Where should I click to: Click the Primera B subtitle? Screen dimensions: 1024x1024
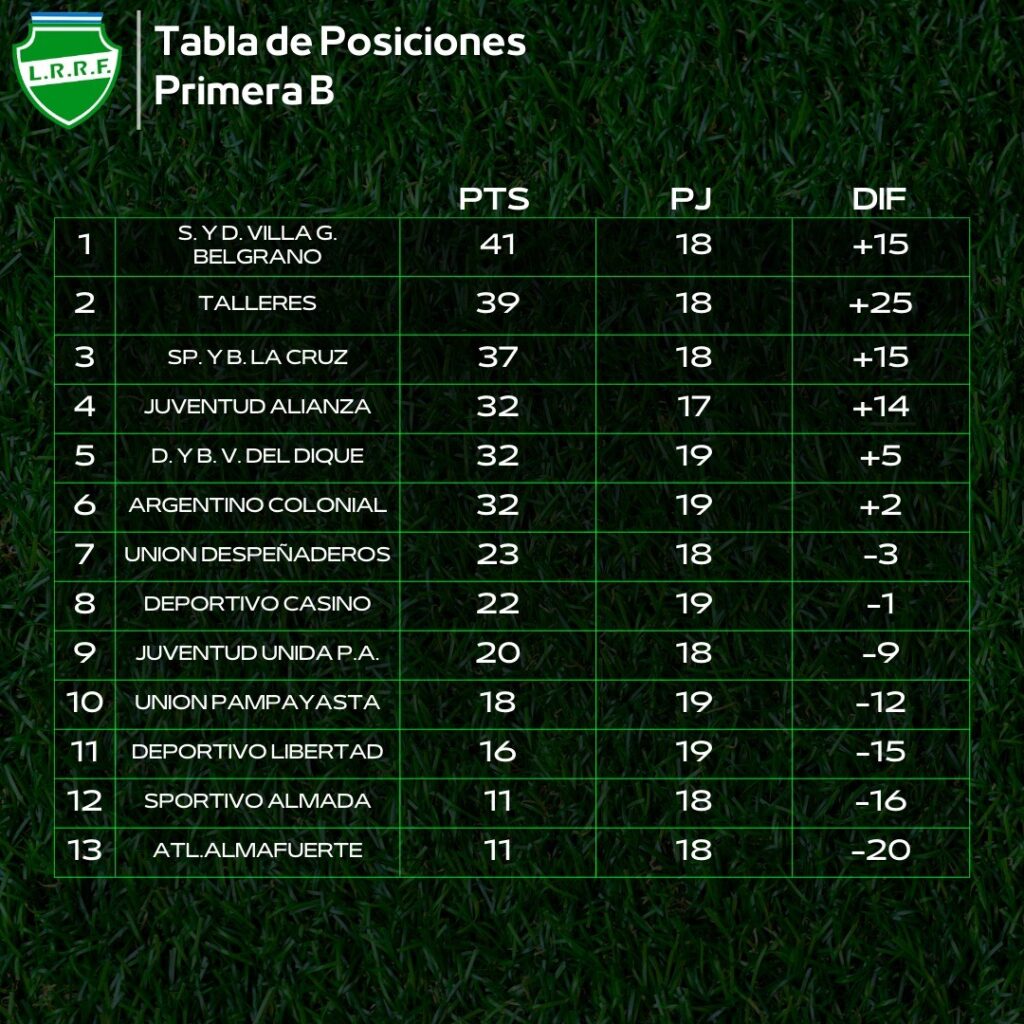tap(244, 90)
